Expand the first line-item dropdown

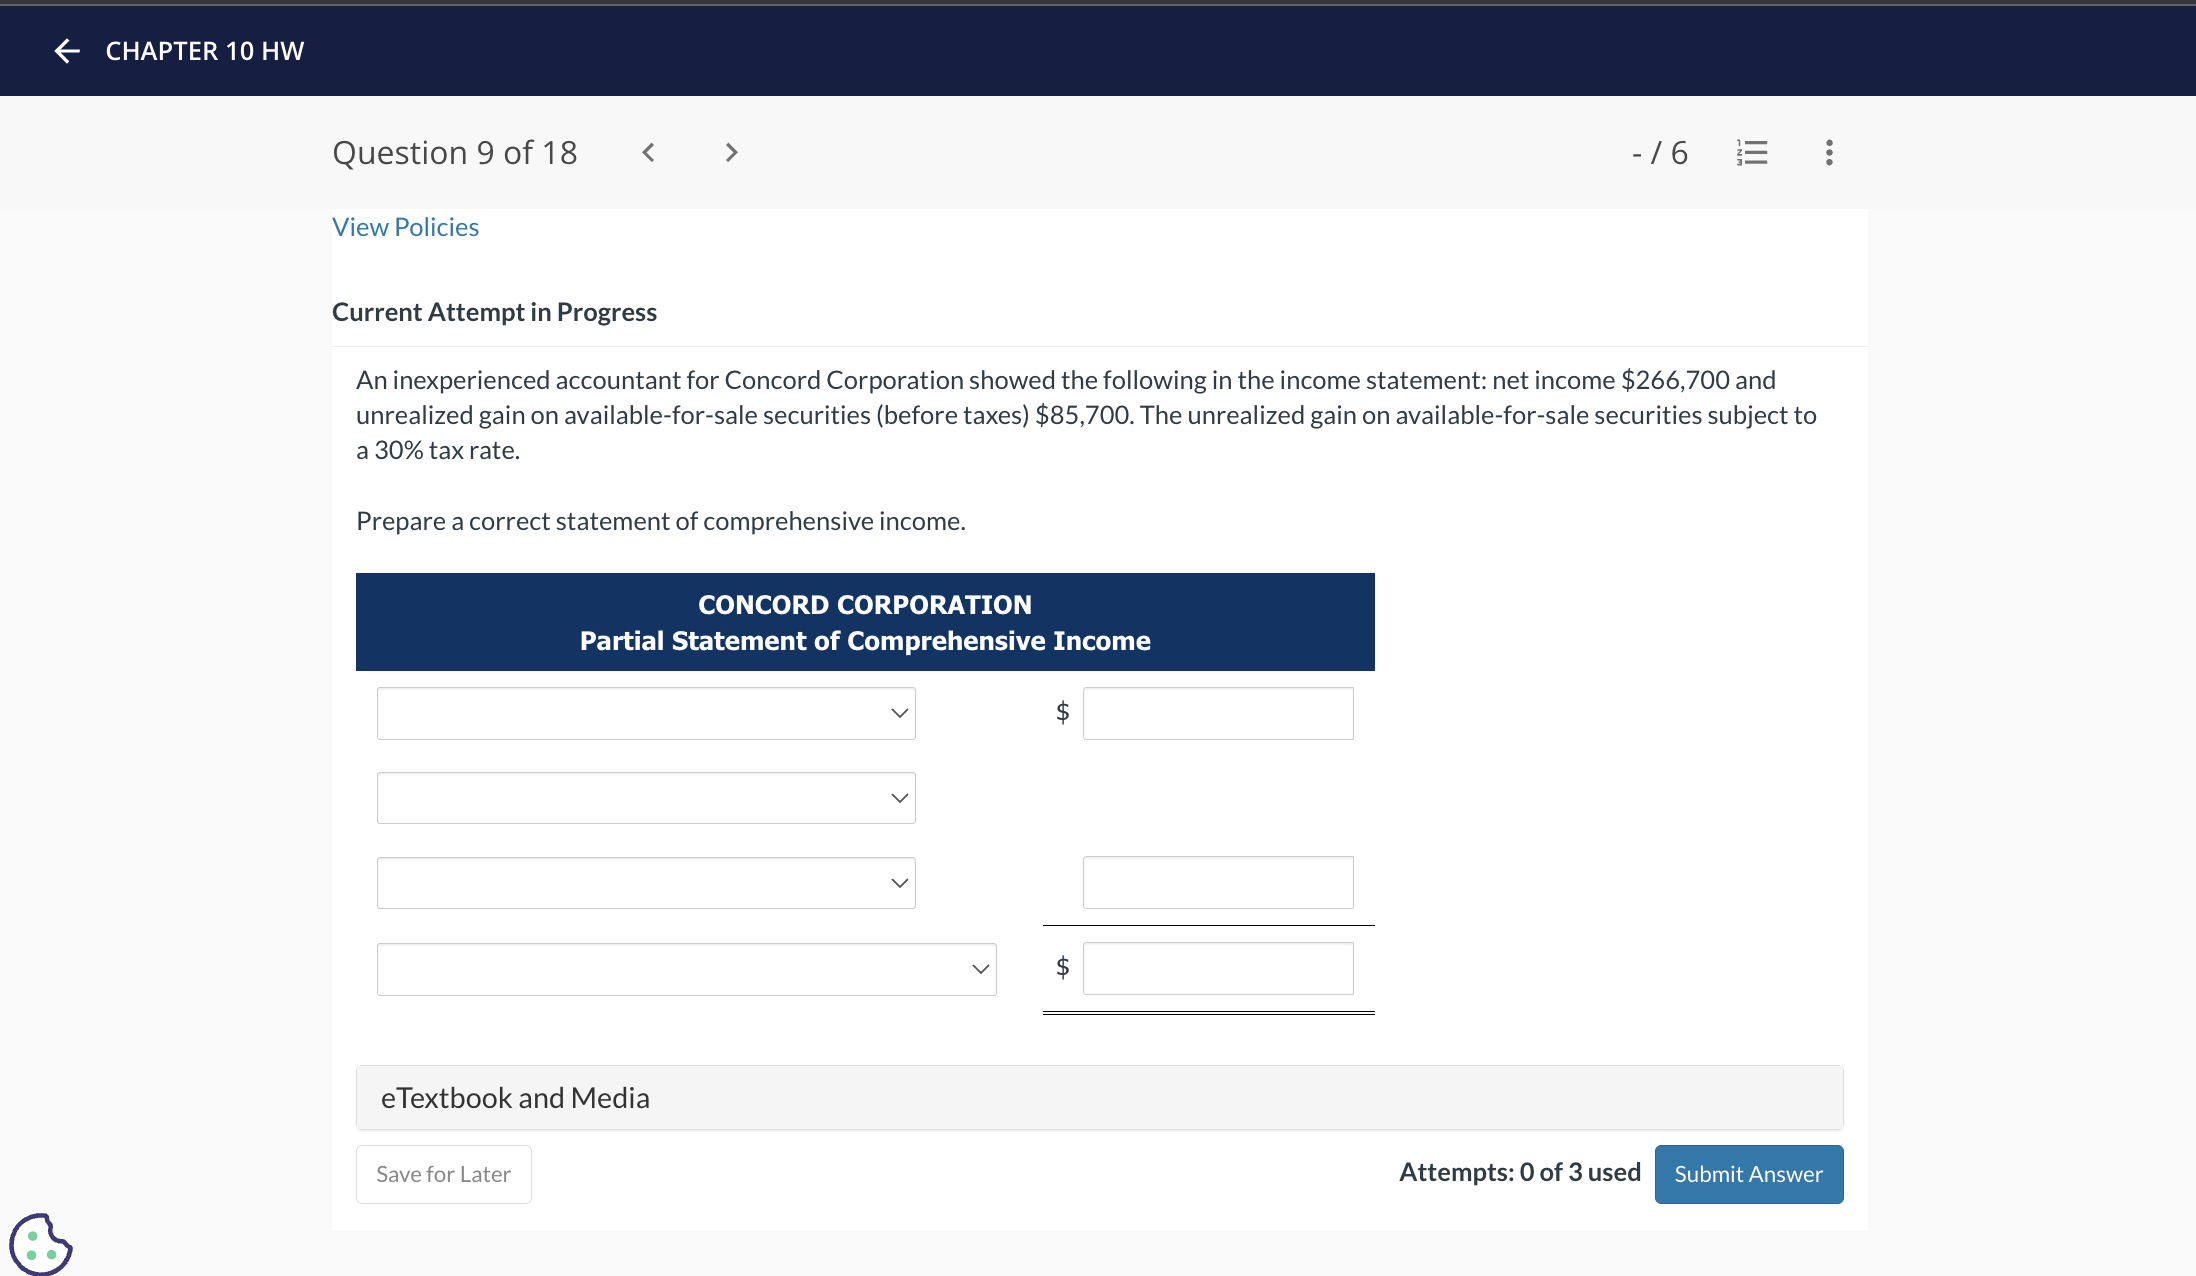646,713
